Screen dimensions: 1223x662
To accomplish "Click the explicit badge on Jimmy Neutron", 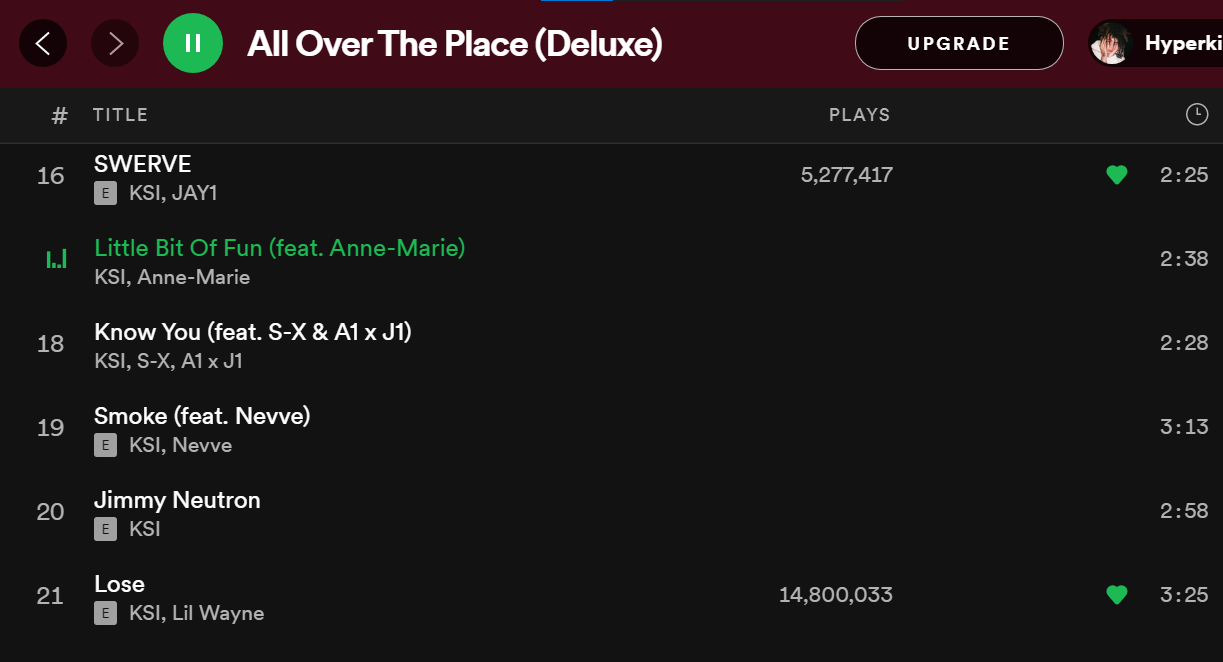I will (x=105, y=529).
